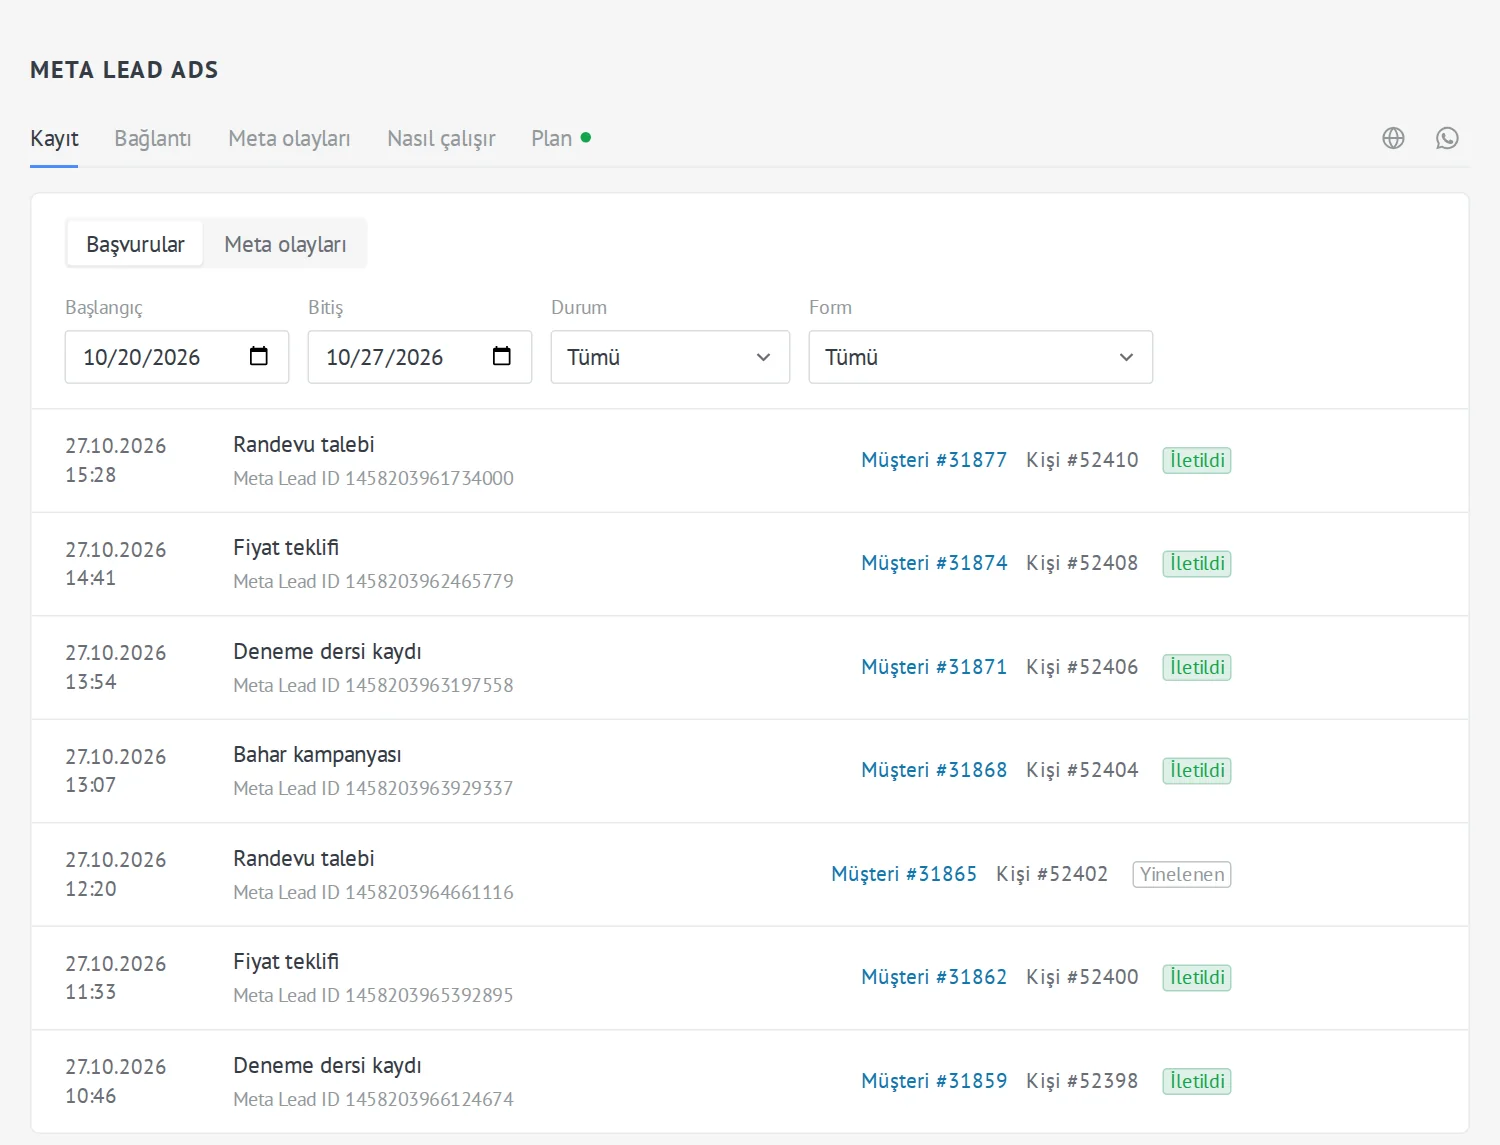
Task: Open the WhatsApp support icon
Action: [x=1447, y=138]
